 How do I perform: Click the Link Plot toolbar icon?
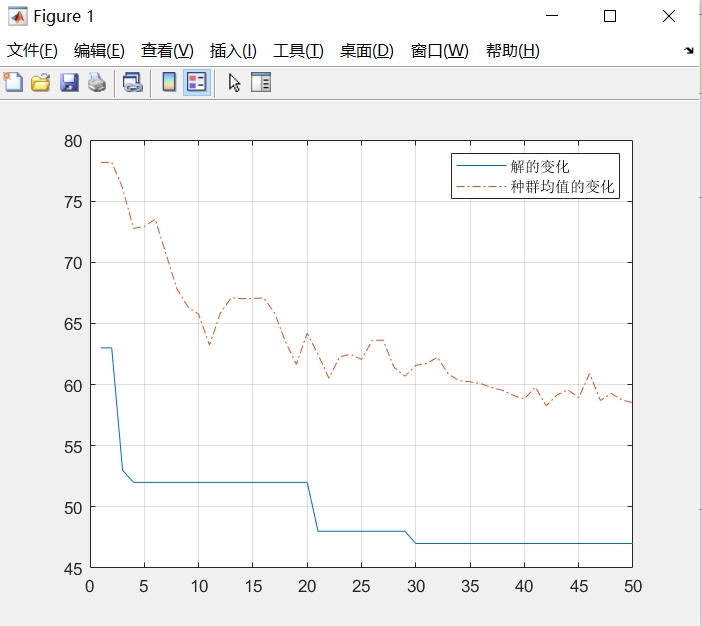133,83
